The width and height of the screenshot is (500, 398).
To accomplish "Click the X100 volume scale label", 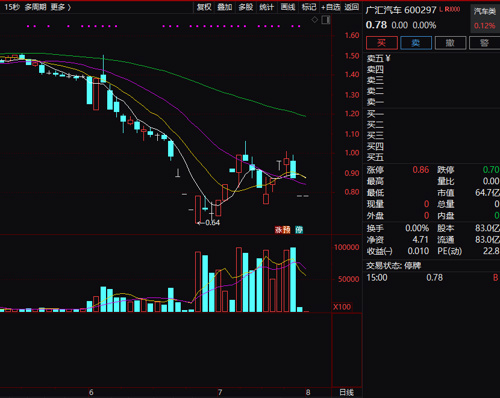I will pyautogui.click(x=342, y=307).
